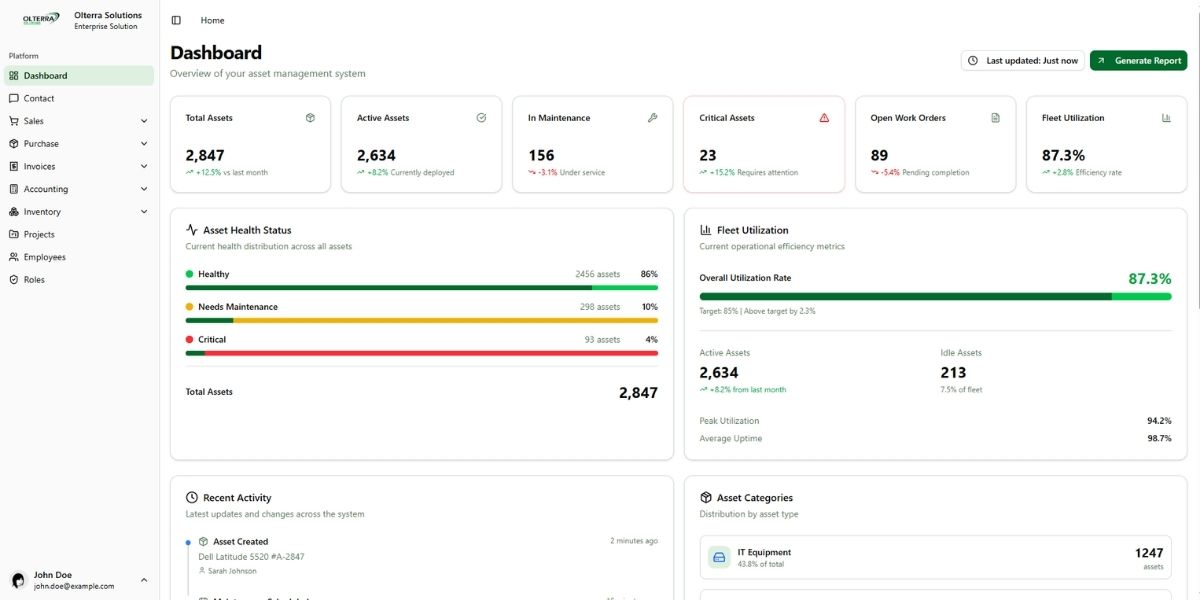Click the Employees people icon

[x=14, y=257]
